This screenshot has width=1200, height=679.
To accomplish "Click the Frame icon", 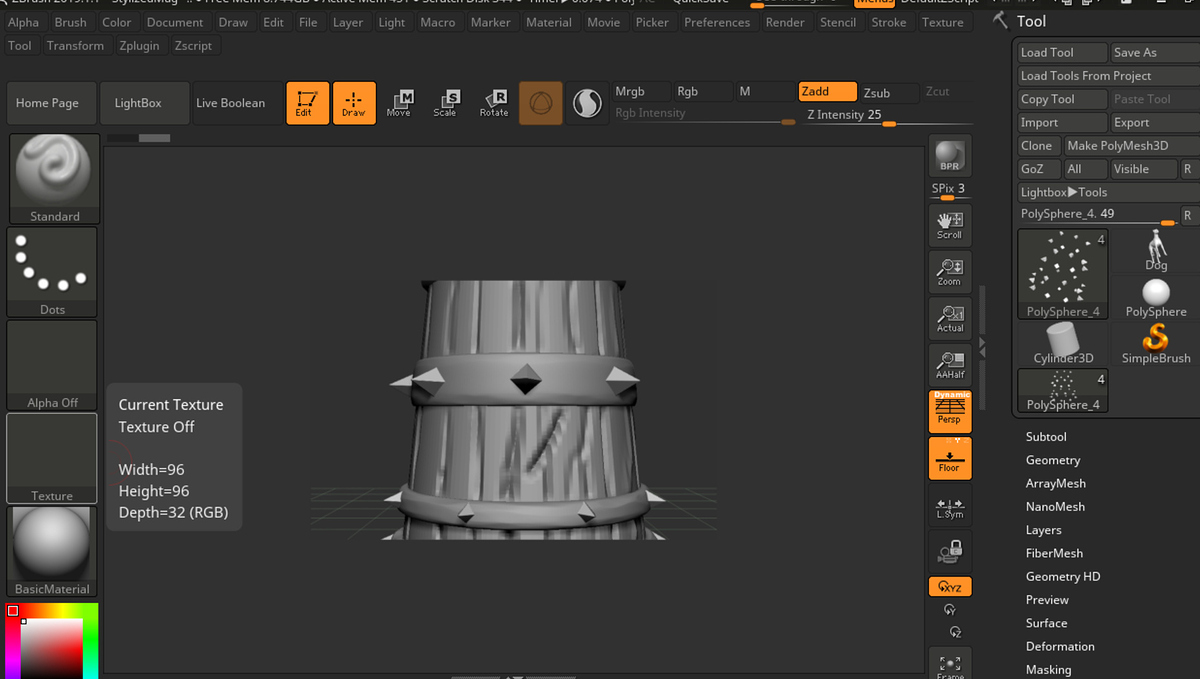I will 949,665.
